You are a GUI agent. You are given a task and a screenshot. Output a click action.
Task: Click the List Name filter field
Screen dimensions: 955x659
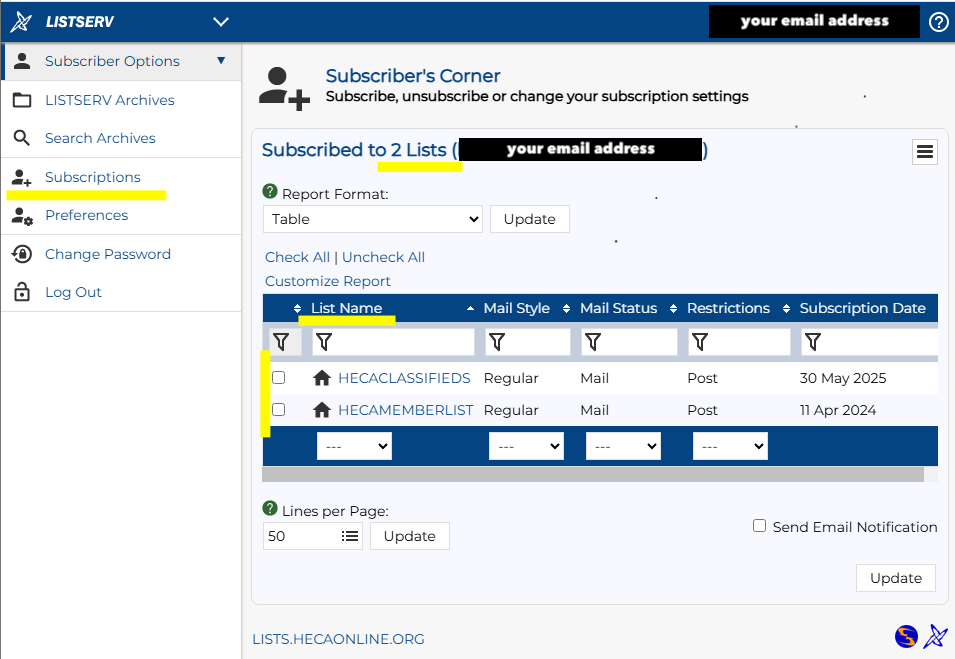(393, 342)
